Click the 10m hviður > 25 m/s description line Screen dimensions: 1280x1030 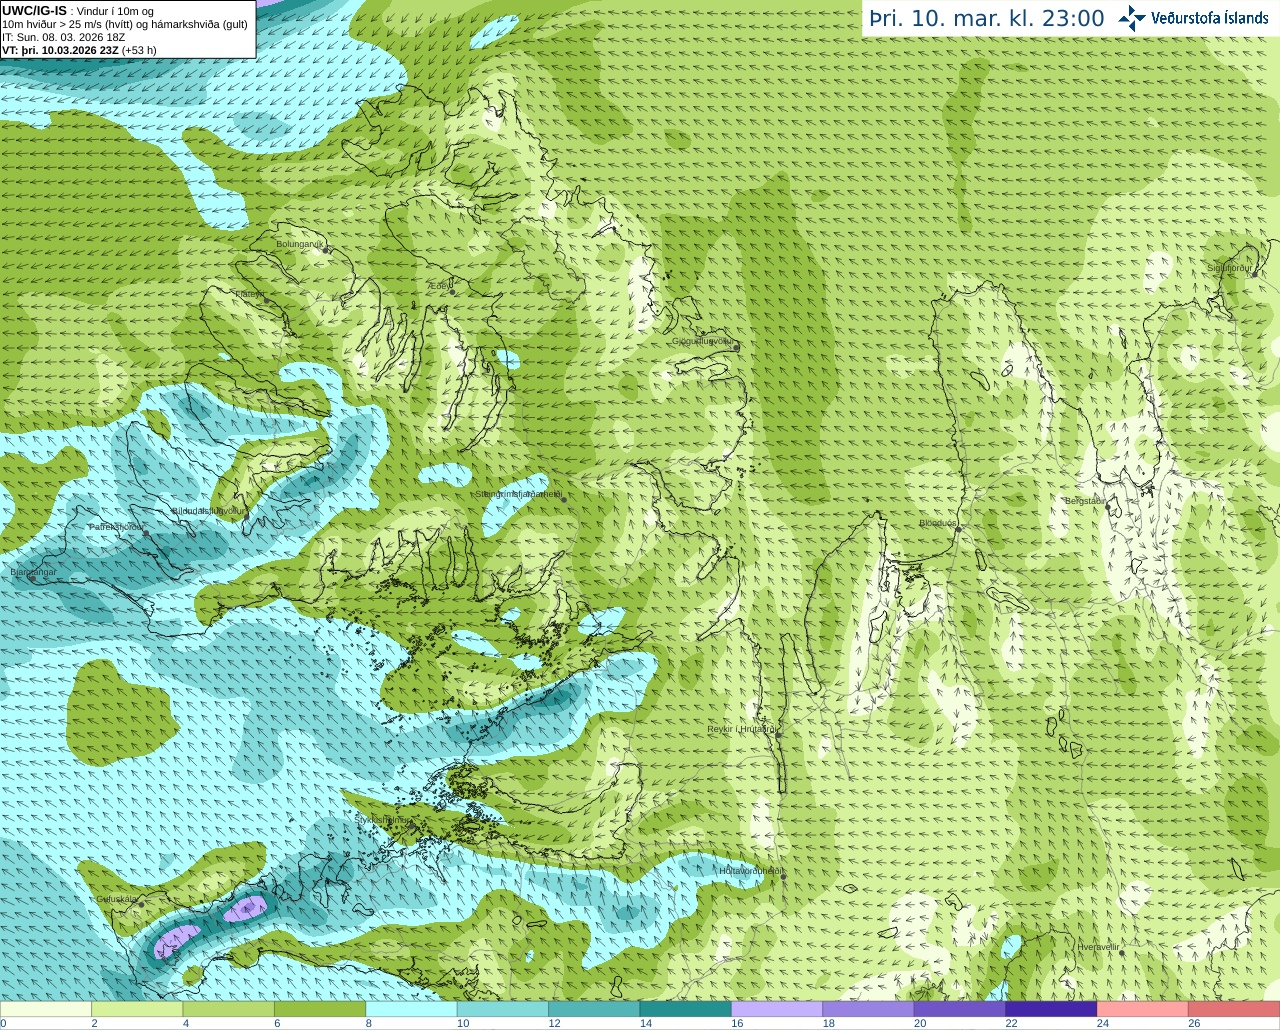click(x=125, y=24)
